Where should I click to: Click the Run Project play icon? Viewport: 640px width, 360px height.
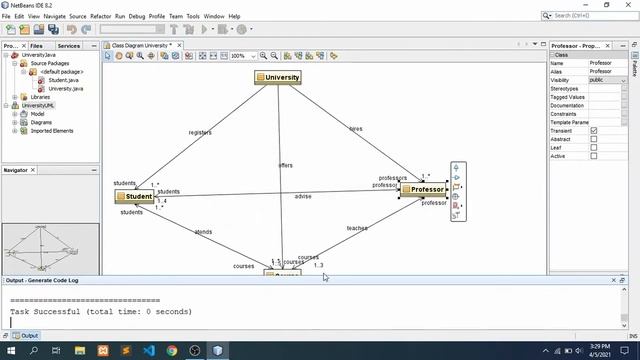(204, 29)
